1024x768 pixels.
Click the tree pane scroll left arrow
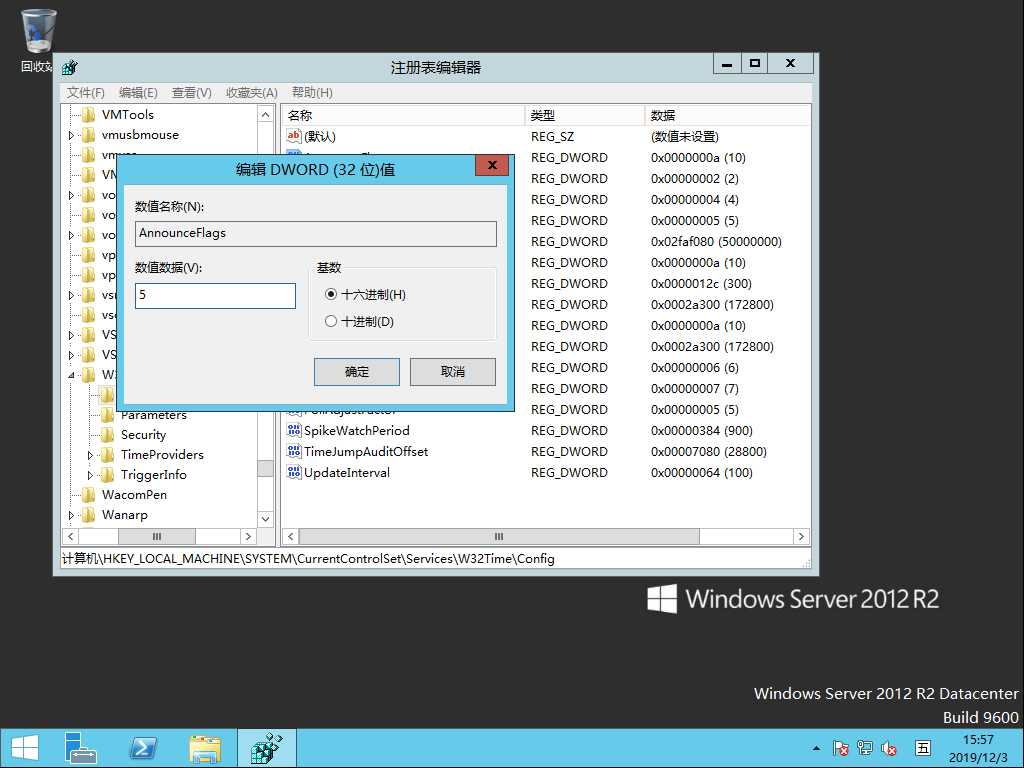71,537
